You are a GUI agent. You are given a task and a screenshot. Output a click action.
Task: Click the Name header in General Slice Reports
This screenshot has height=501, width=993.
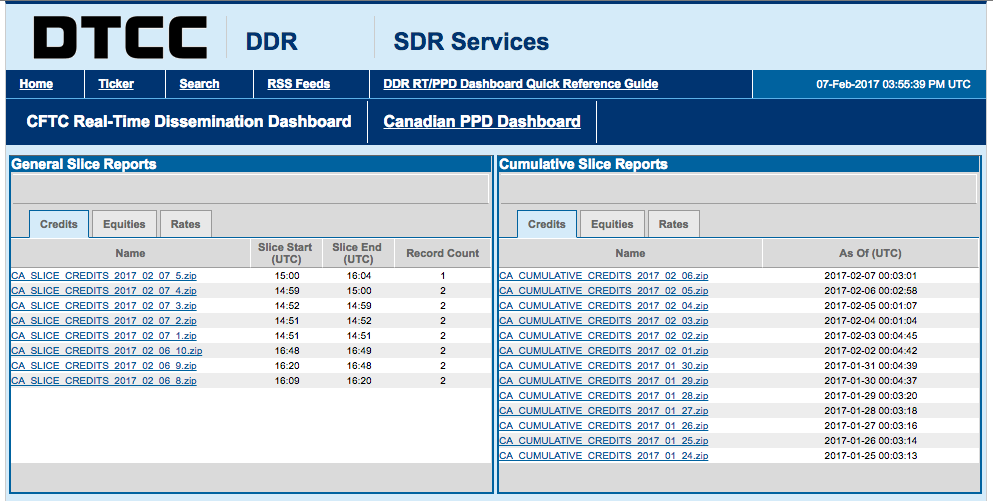pos(130,253)
